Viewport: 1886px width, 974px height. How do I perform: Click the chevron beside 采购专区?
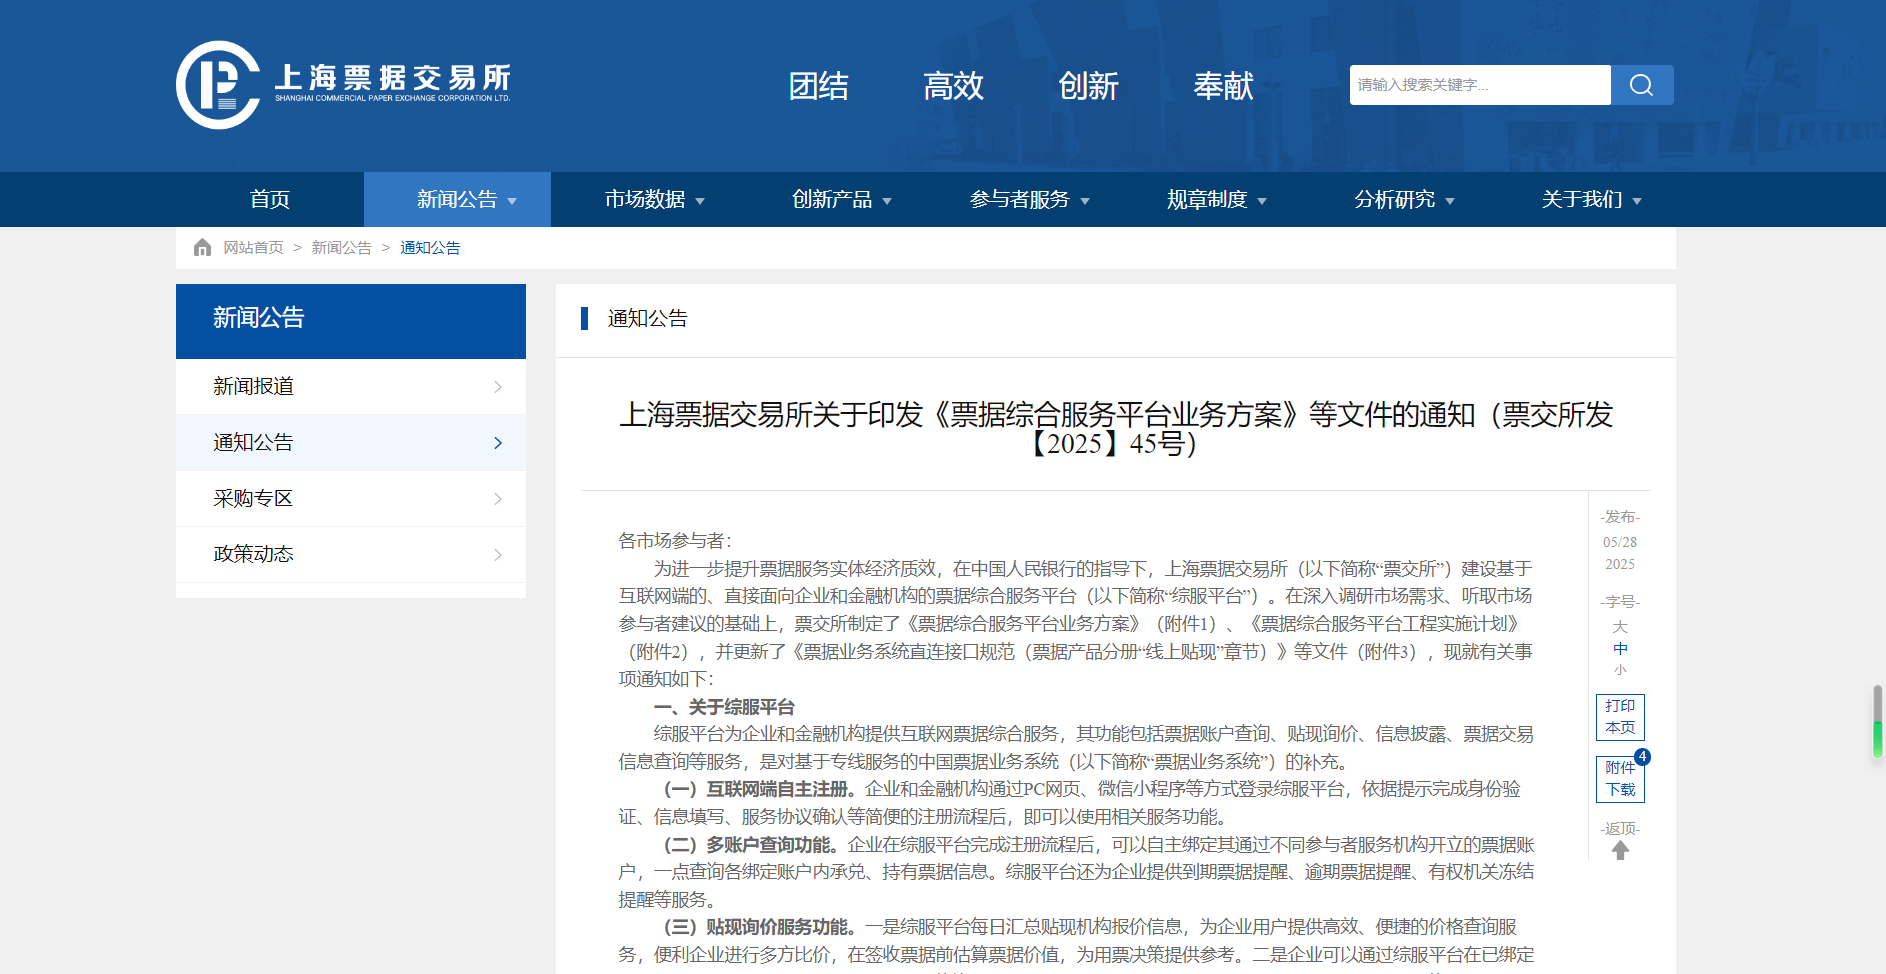pos(498,499)
